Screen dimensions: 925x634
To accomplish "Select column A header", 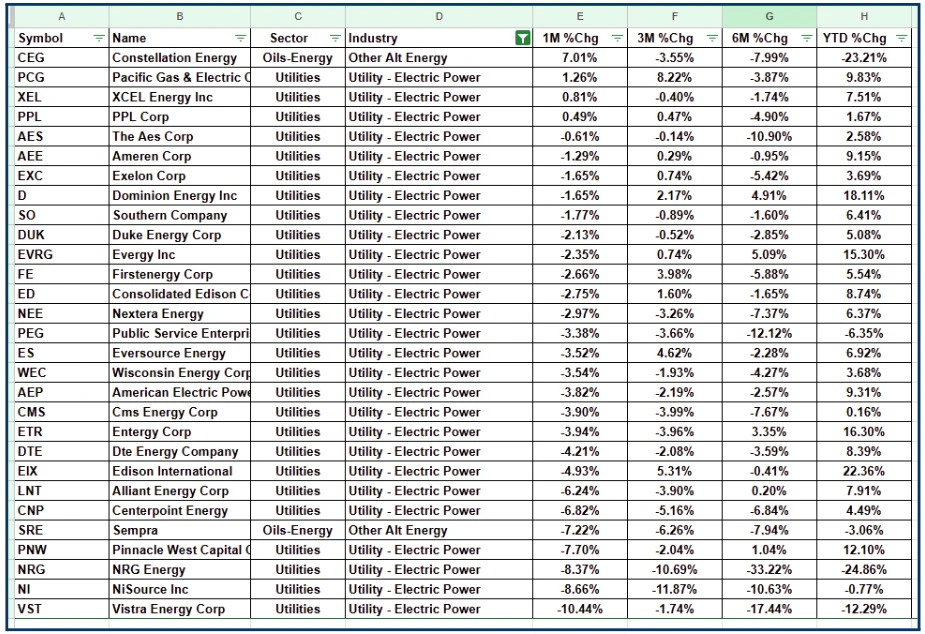I will (62, 17).
